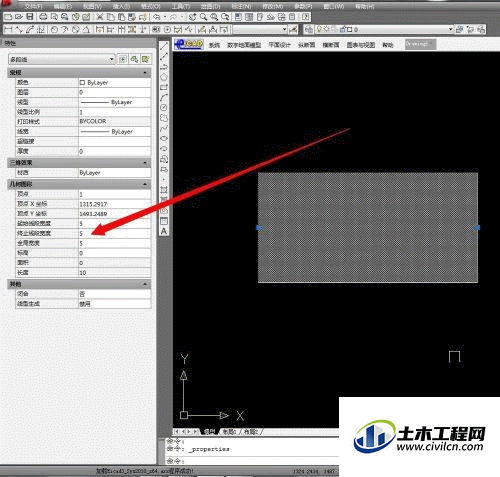Screen dimensions: 500x477
Task: Choose the Revision Cloud tool
Action: (x=164, y=118)
